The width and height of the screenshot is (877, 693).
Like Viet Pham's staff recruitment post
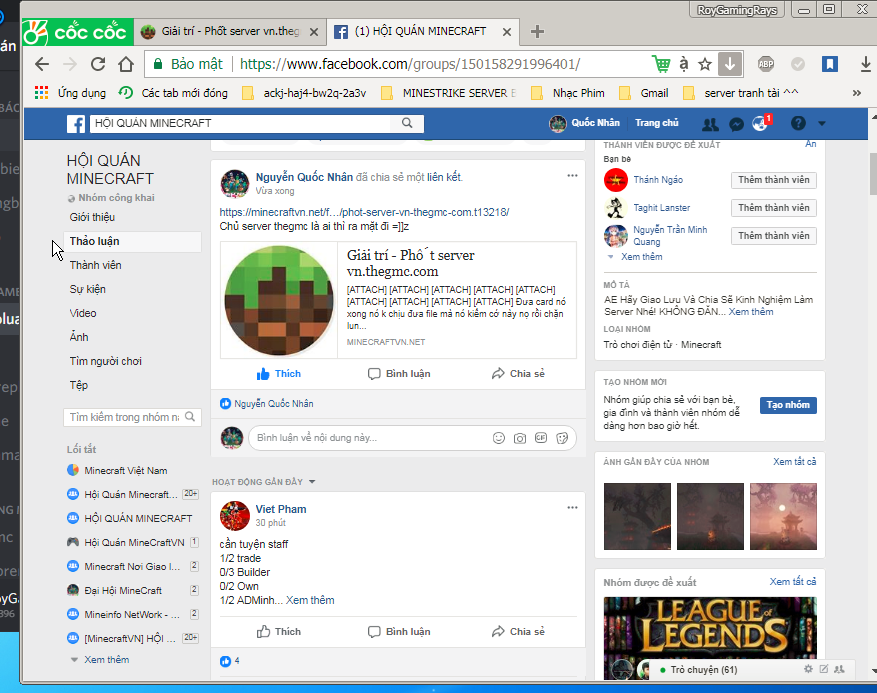pyautogui.click(x=278, y=632)
